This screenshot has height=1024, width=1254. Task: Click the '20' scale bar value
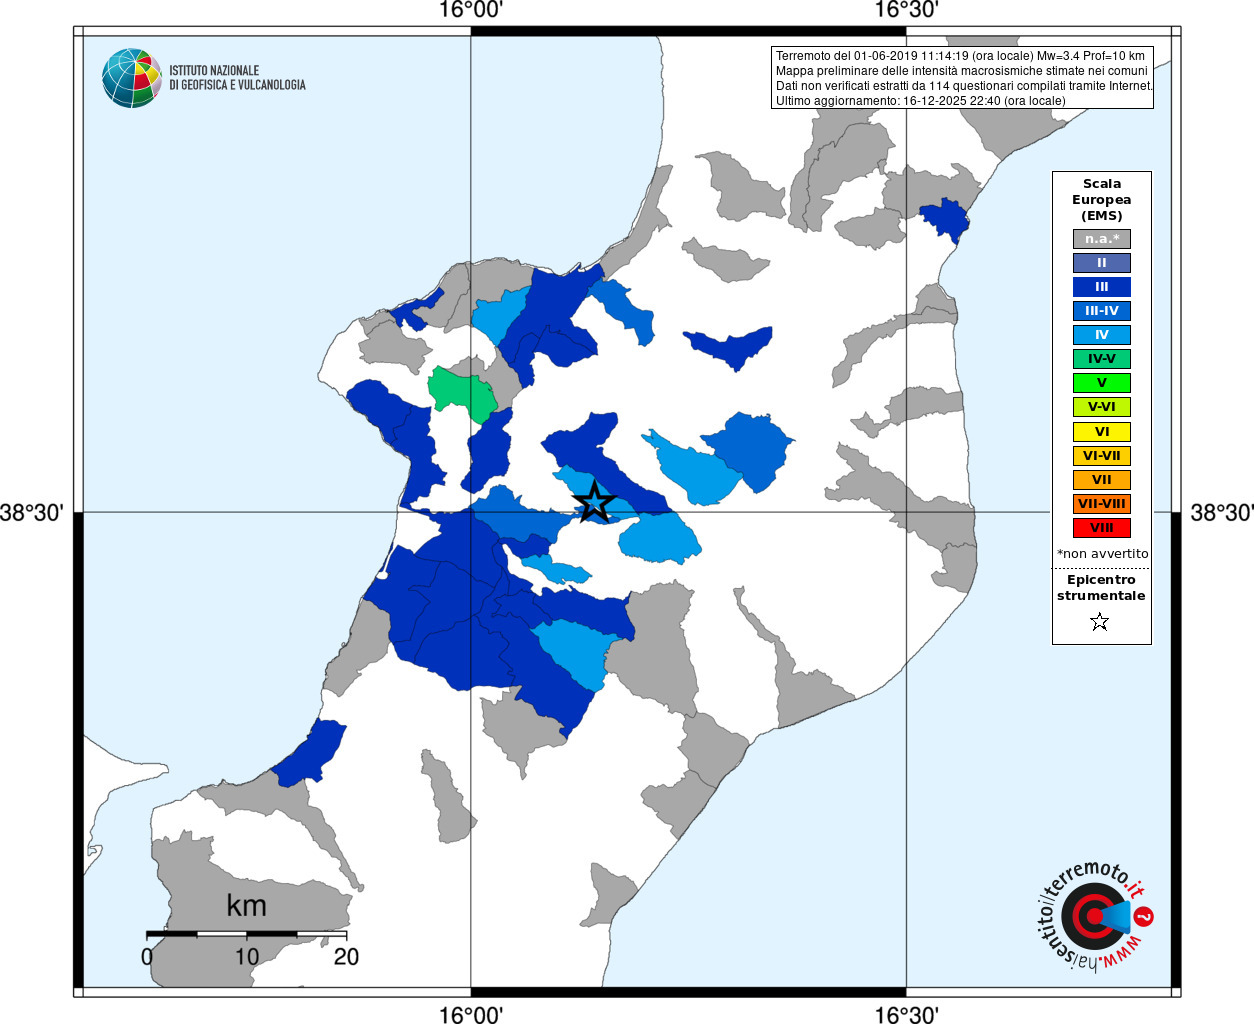tap(346, 956)
